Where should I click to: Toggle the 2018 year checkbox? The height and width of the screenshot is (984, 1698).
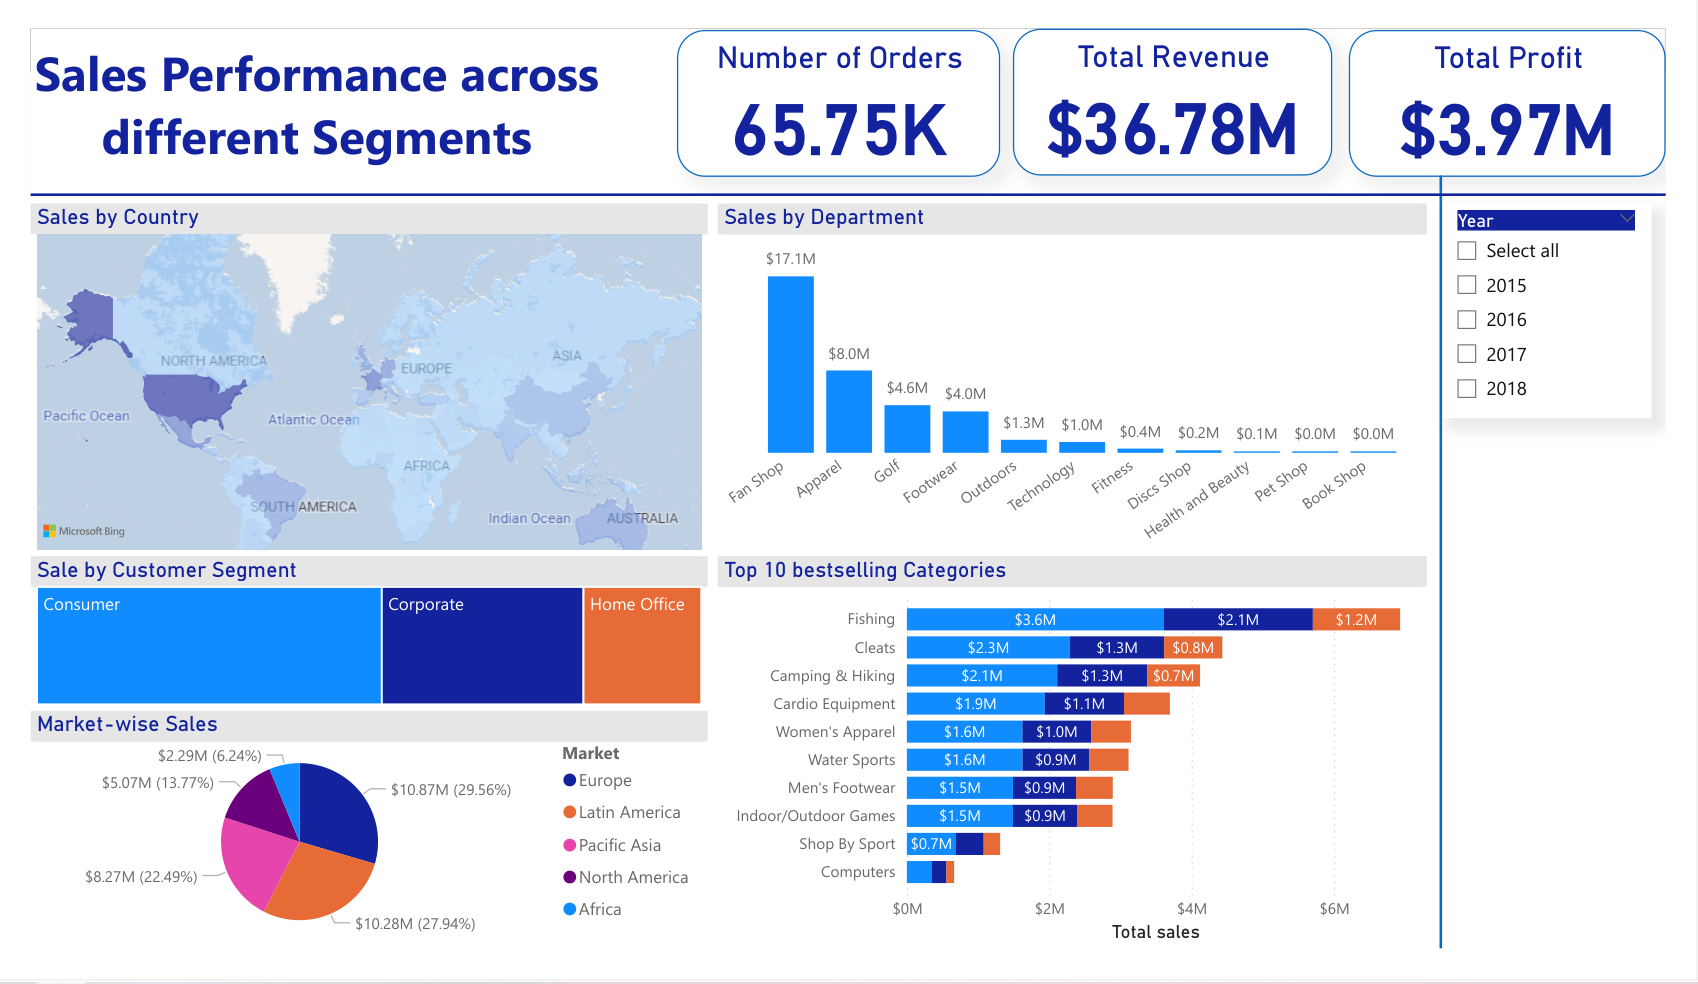point(1466,388)
